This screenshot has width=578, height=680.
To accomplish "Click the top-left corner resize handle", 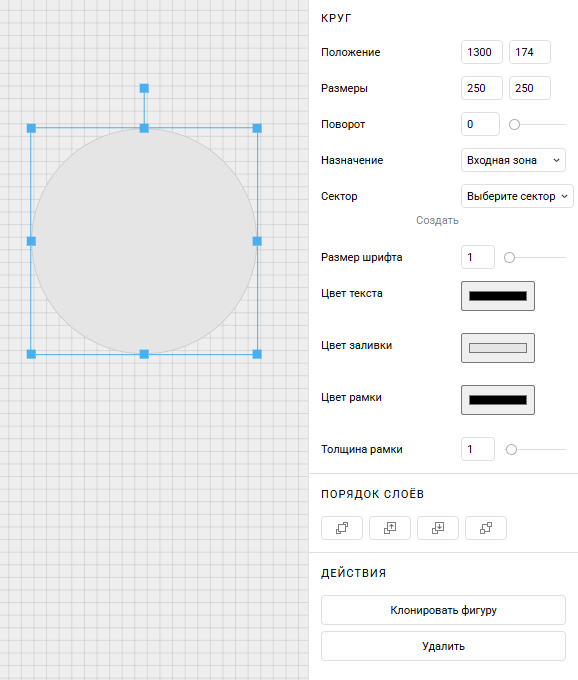I will coord(31,128).
